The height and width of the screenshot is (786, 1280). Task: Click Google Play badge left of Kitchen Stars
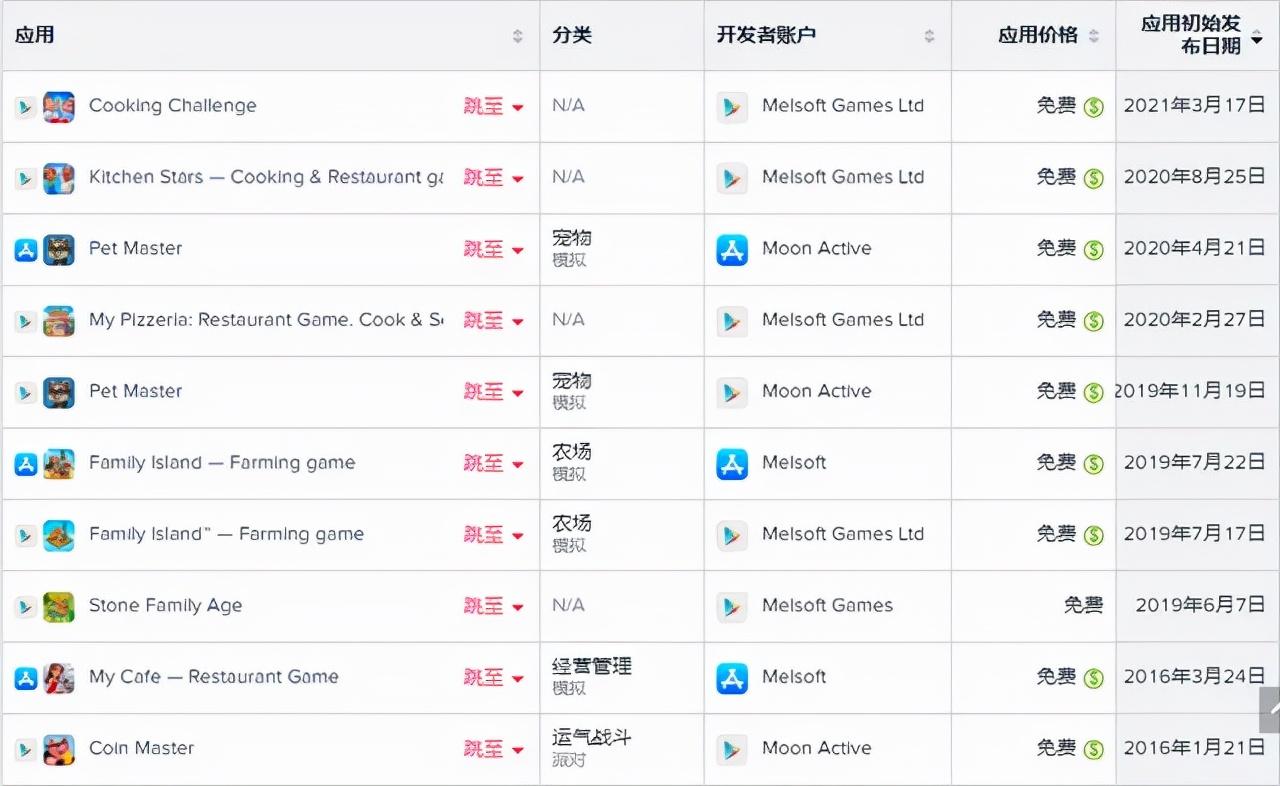tap(26, 178)
